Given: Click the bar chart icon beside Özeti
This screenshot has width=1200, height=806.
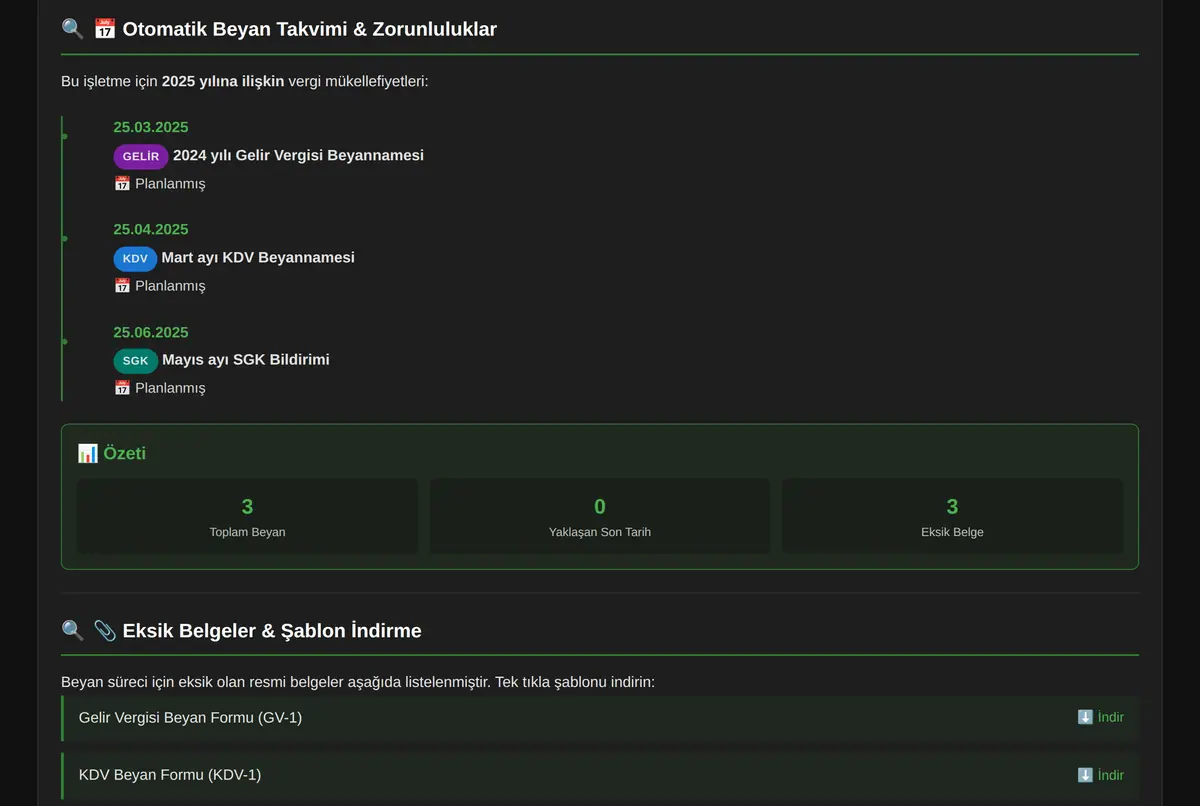Looking at the screenshot, I should pyautogui.click(x=88, y=454).
